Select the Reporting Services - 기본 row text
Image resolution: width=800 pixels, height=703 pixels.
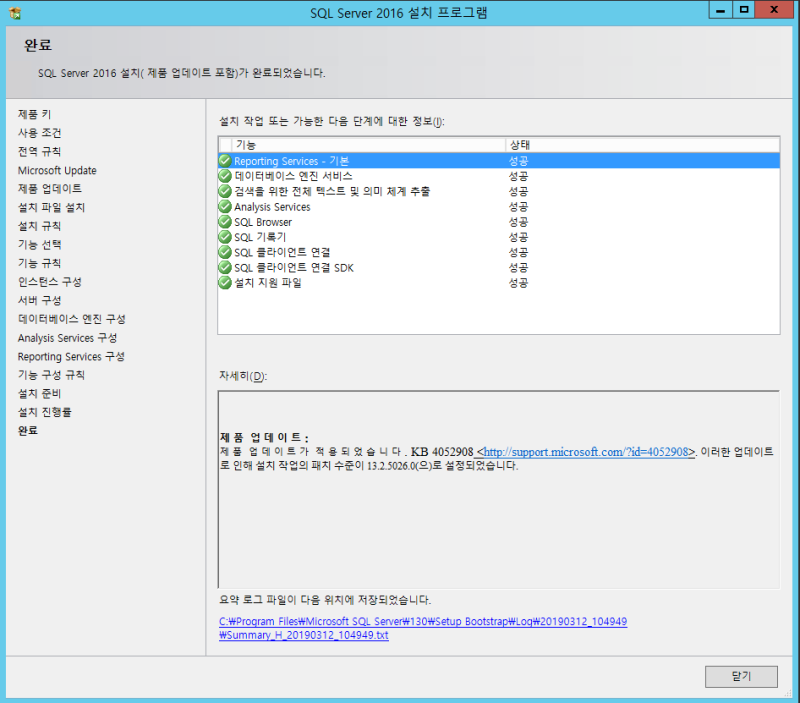tap(291, 161)
